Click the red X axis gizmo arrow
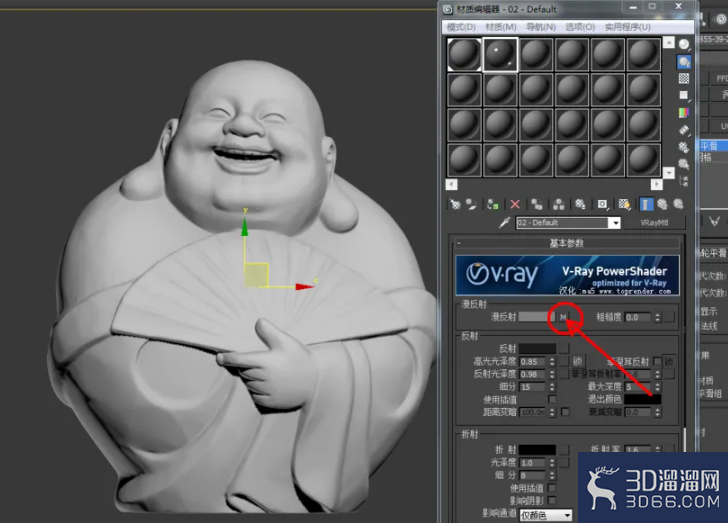Image resolution: width=728 pixels, height=523 pixels. (x=304, y=287)
